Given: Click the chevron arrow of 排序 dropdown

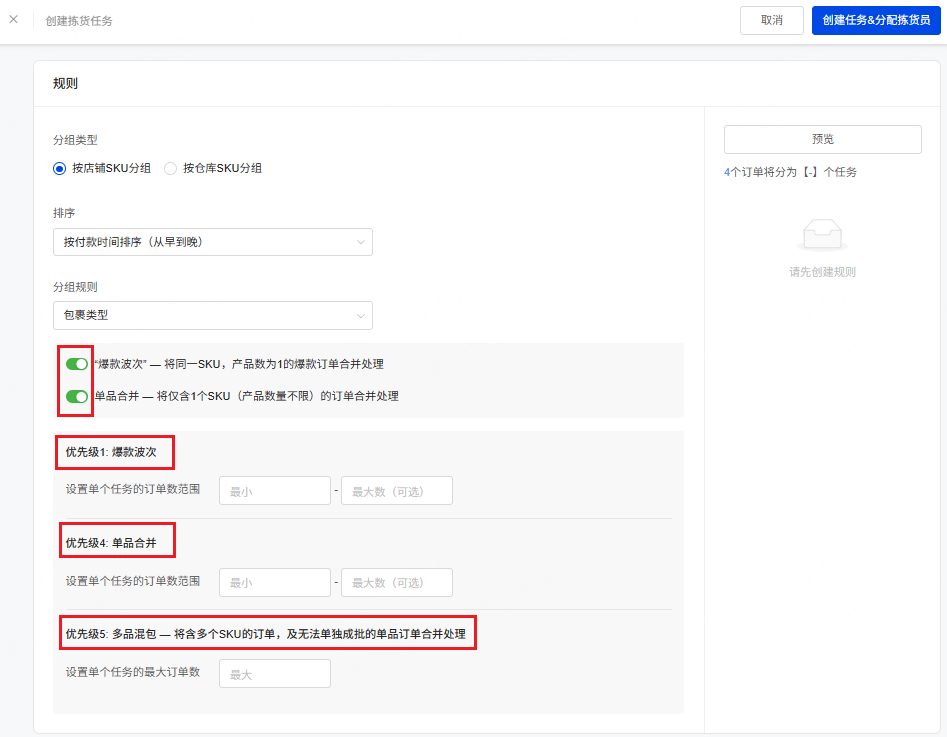Looking at the screenshot, I should pyautogui.click(x=360, y=242).
